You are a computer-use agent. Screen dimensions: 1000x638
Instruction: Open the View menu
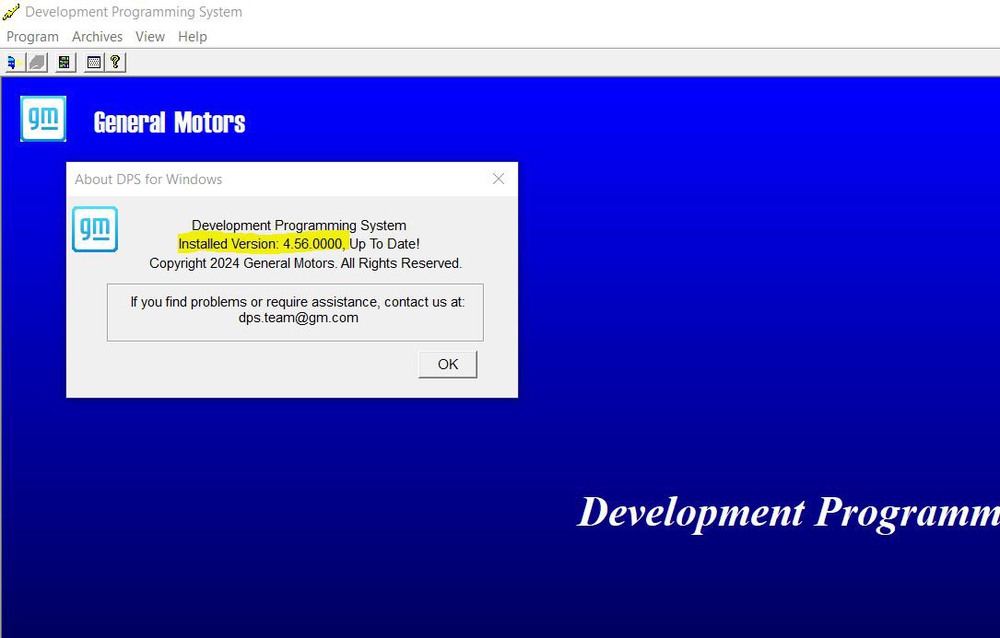click(x=150, y=37)
